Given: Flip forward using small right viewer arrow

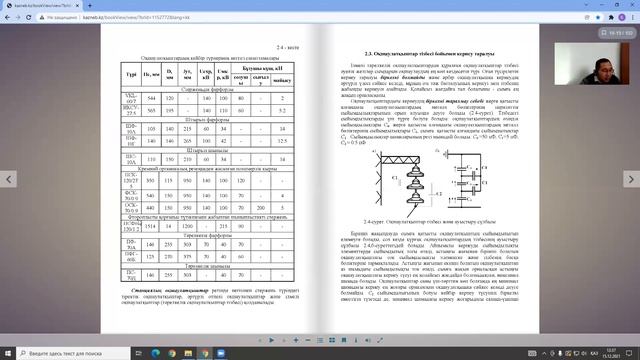Looking at the screenshot, I should tap(284, 340).
